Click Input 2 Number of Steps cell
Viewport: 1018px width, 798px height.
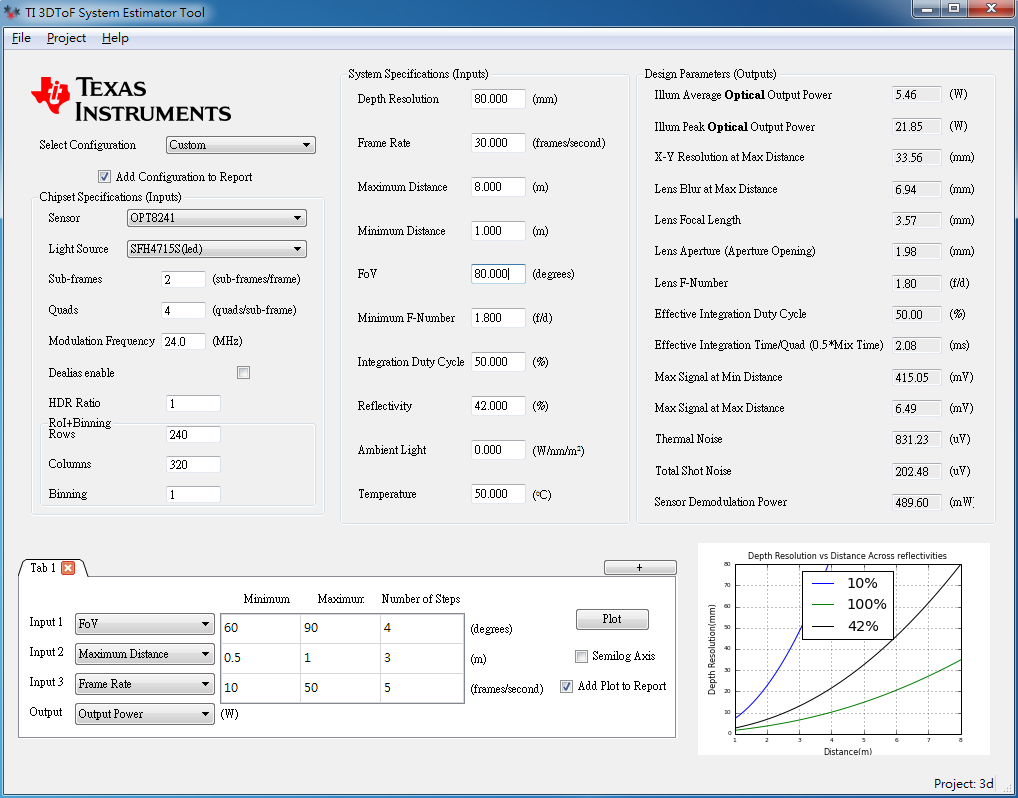tap(422, 658)
